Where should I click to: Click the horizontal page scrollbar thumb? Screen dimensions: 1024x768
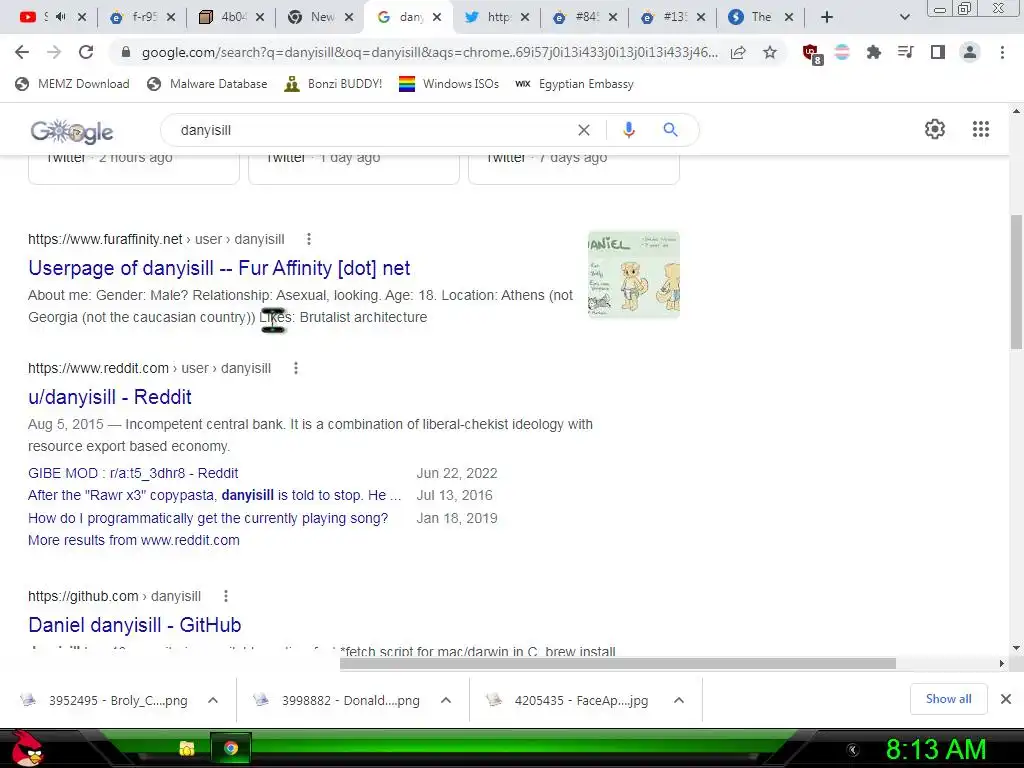(x=618, y=664)
